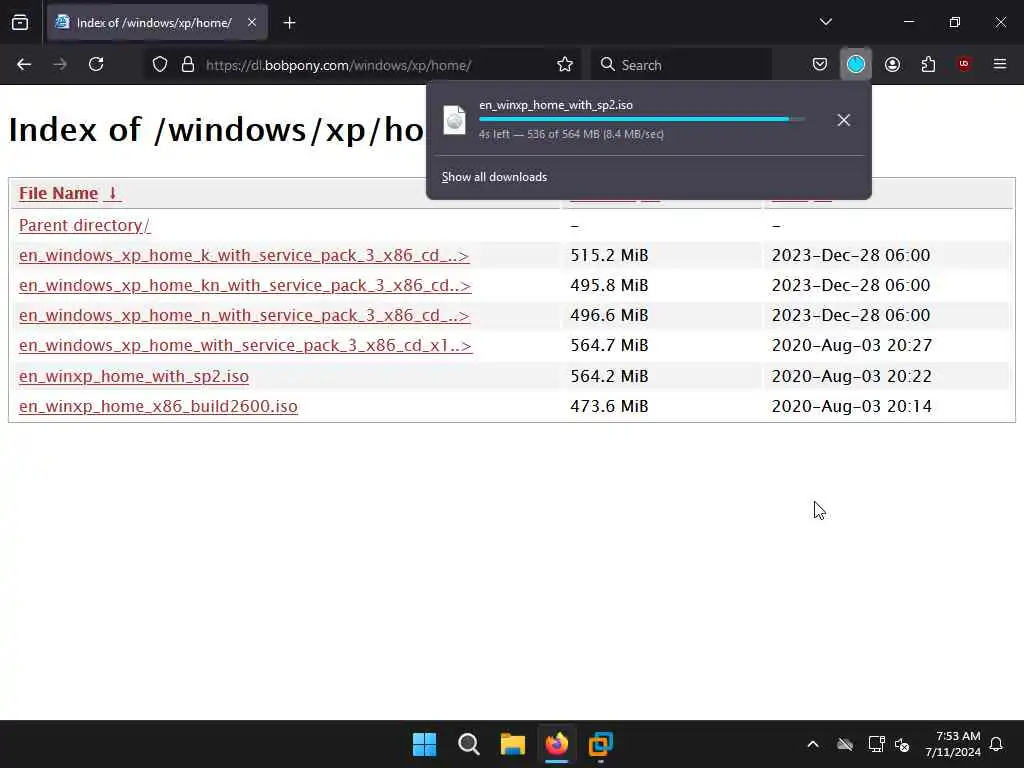This screenshot has height=768, width=1024.
Task: Click the 2020-Aug-03 20:14 date cell
Action: [x=852, y=406]
